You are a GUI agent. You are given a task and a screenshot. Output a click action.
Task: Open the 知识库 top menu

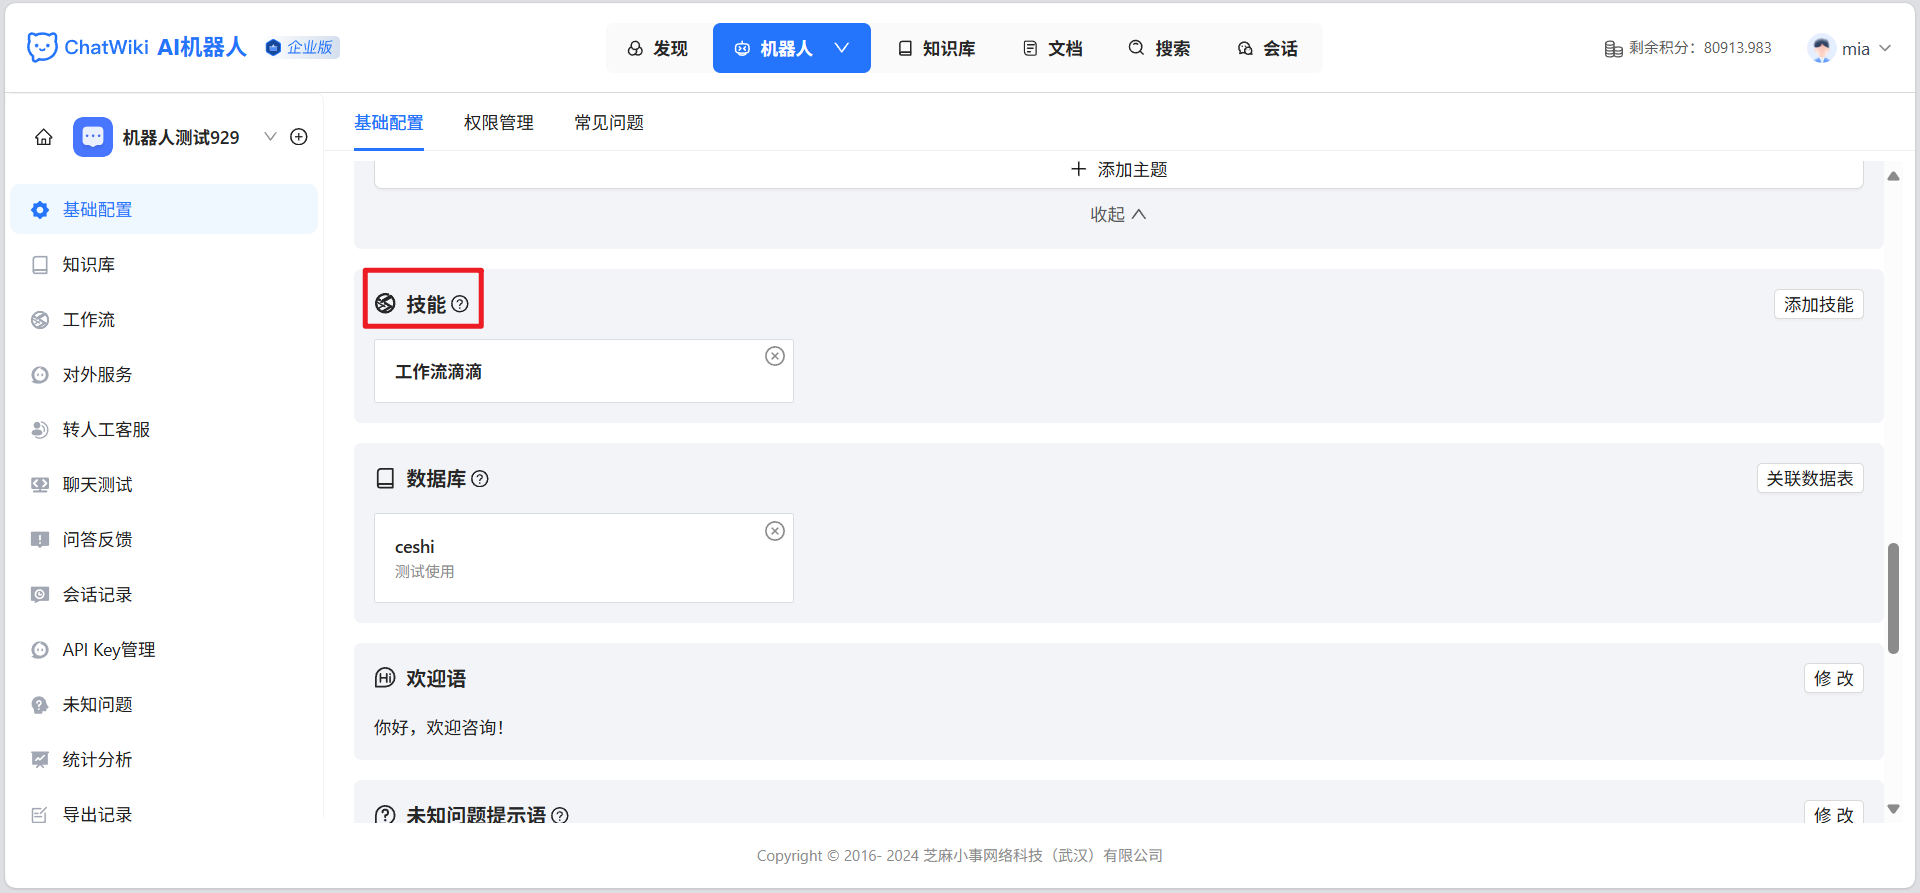(936, 48)
